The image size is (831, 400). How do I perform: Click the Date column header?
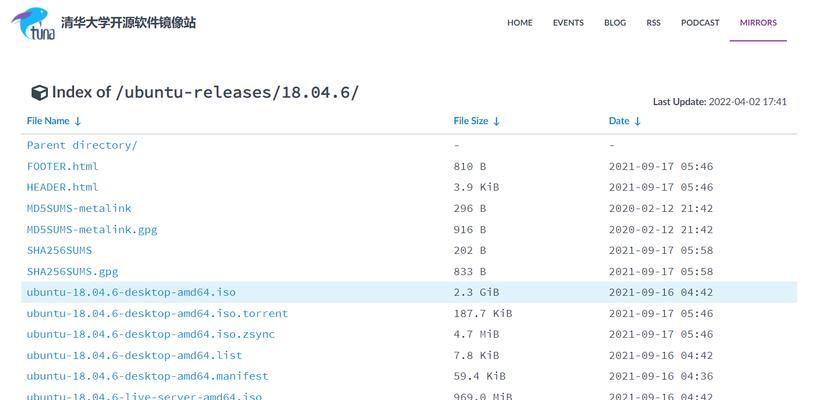click(x=618, y=121)
